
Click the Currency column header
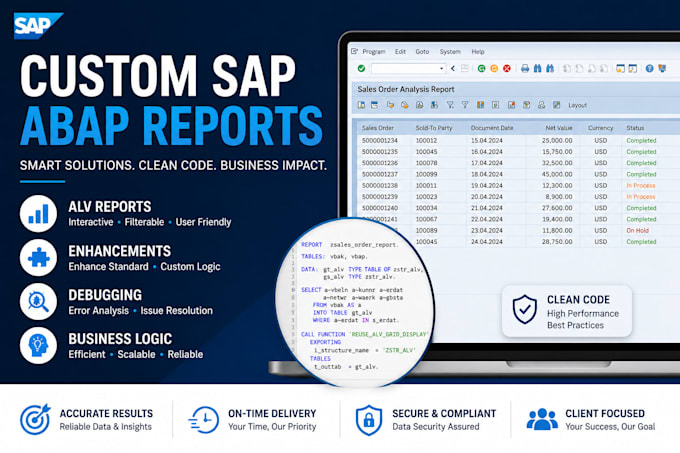[600, 128]
